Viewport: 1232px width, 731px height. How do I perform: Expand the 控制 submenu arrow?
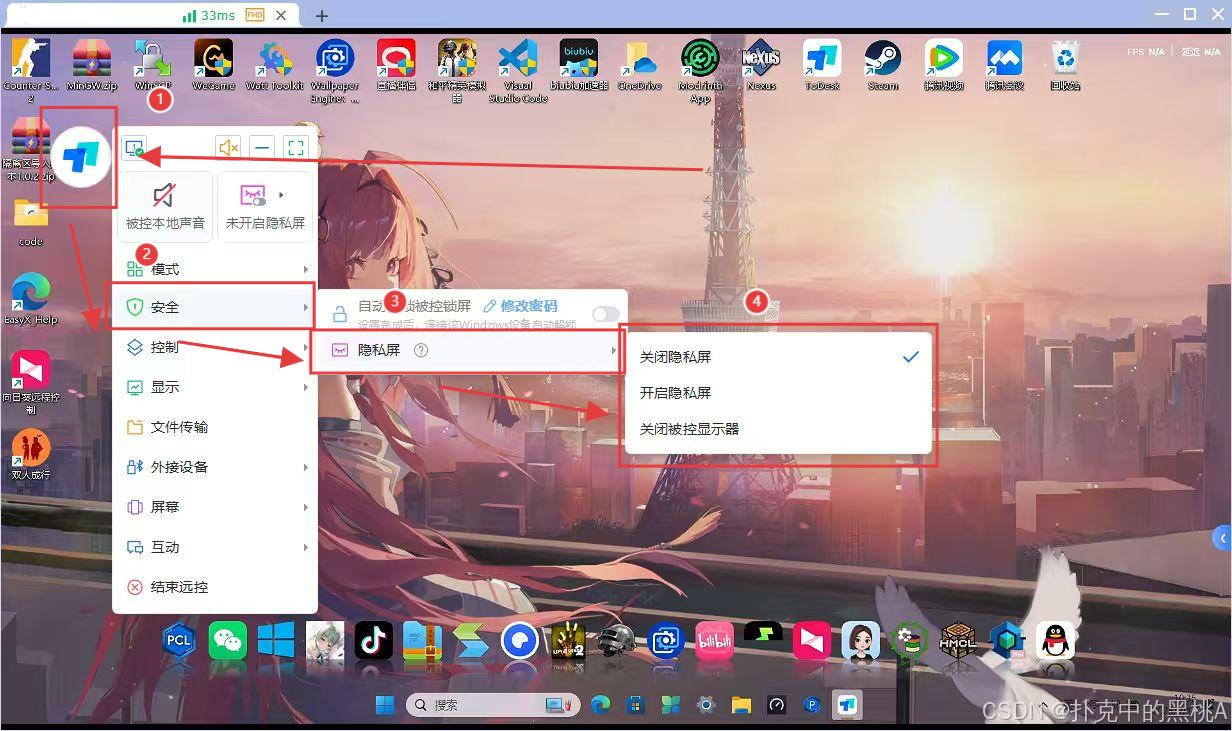[x=306, y=347]
